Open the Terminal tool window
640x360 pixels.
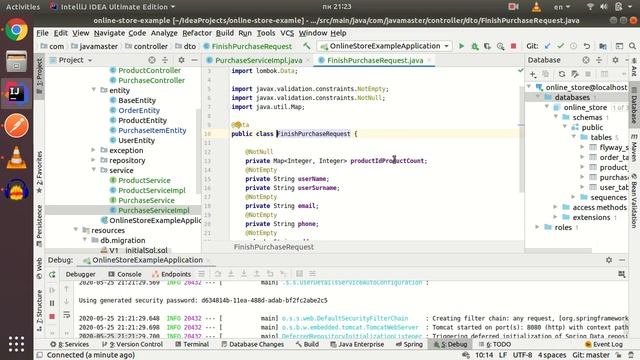click(192, 344)
